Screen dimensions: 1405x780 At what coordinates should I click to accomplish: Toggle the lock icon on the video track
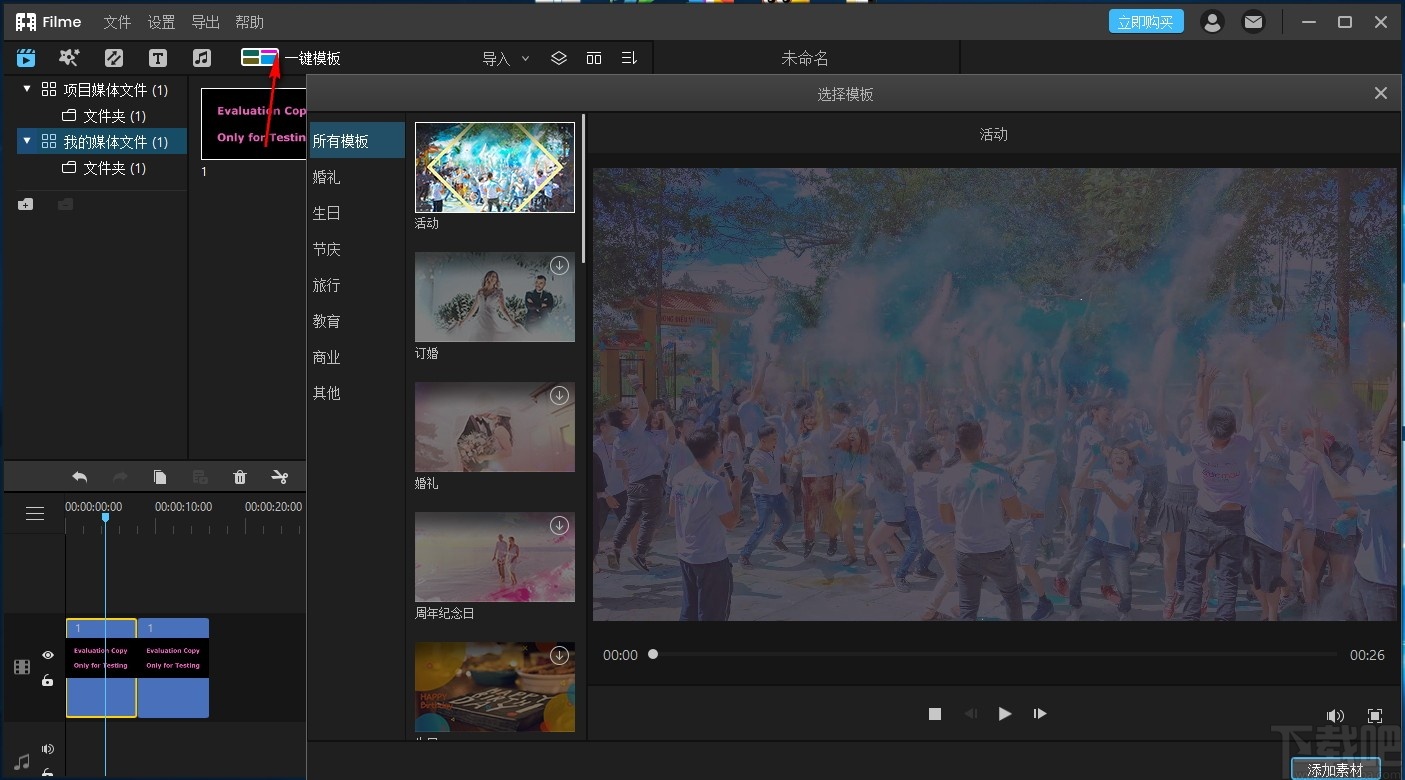click(47, 681)
